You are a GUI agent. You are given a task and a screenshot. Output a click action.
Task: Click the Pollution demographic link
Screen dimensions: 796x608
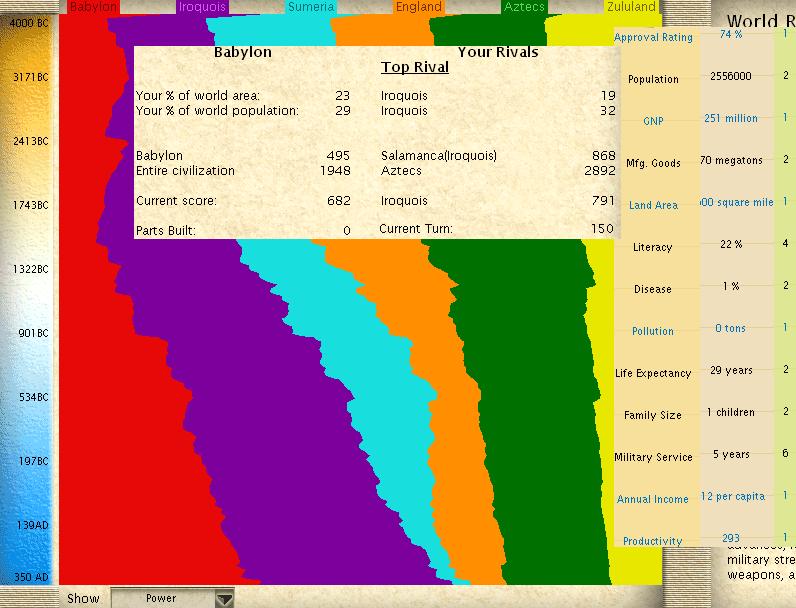653,331
